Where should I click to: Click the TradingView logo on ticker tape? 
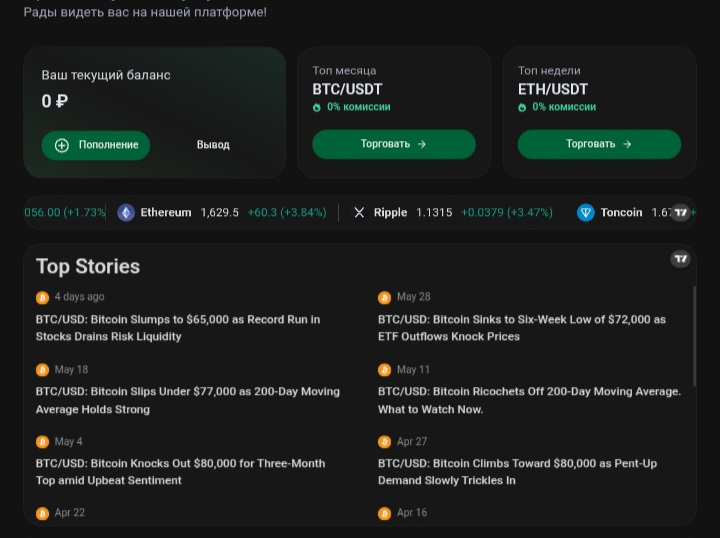(681, 213)
